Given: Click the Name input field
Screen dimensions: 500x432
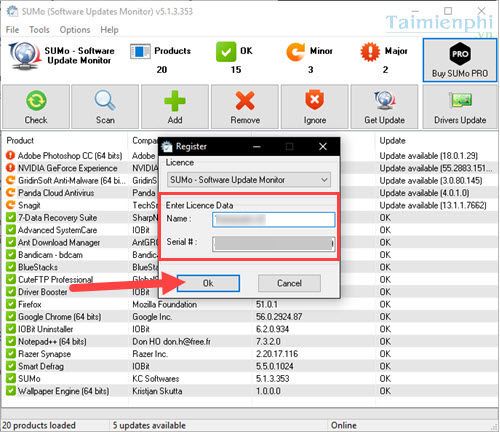Looking at the screenshot, I should [x=273, y=220].
